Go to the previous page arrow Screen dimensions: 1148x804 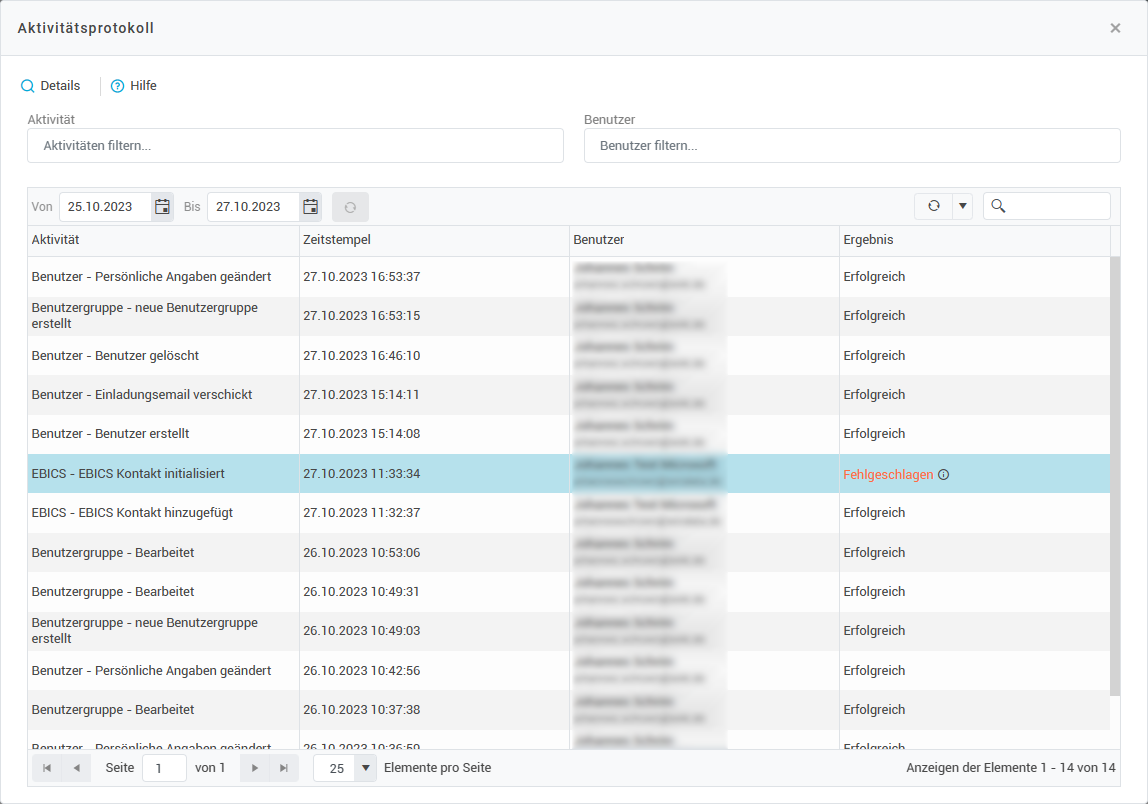pos(76,768)
